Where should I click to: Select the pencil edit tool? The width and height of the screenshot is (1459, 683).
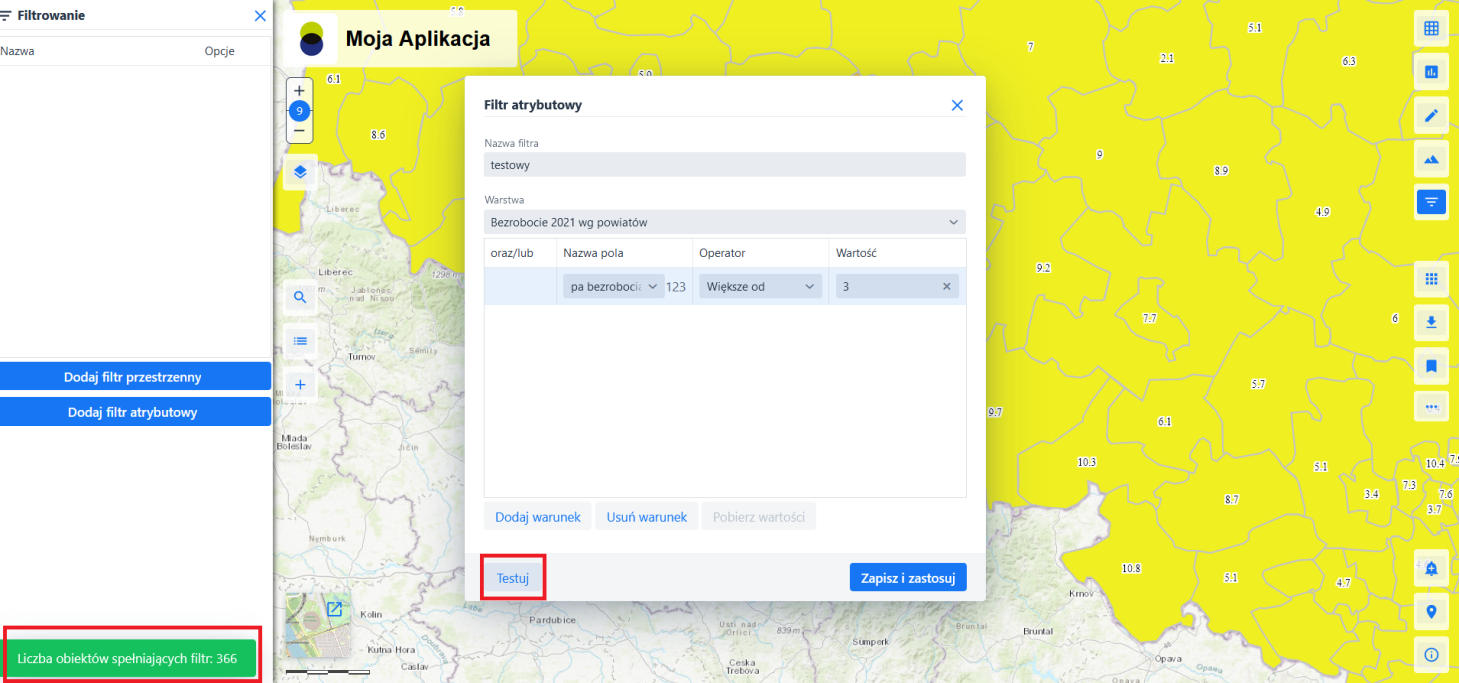tap(1431, 116)
